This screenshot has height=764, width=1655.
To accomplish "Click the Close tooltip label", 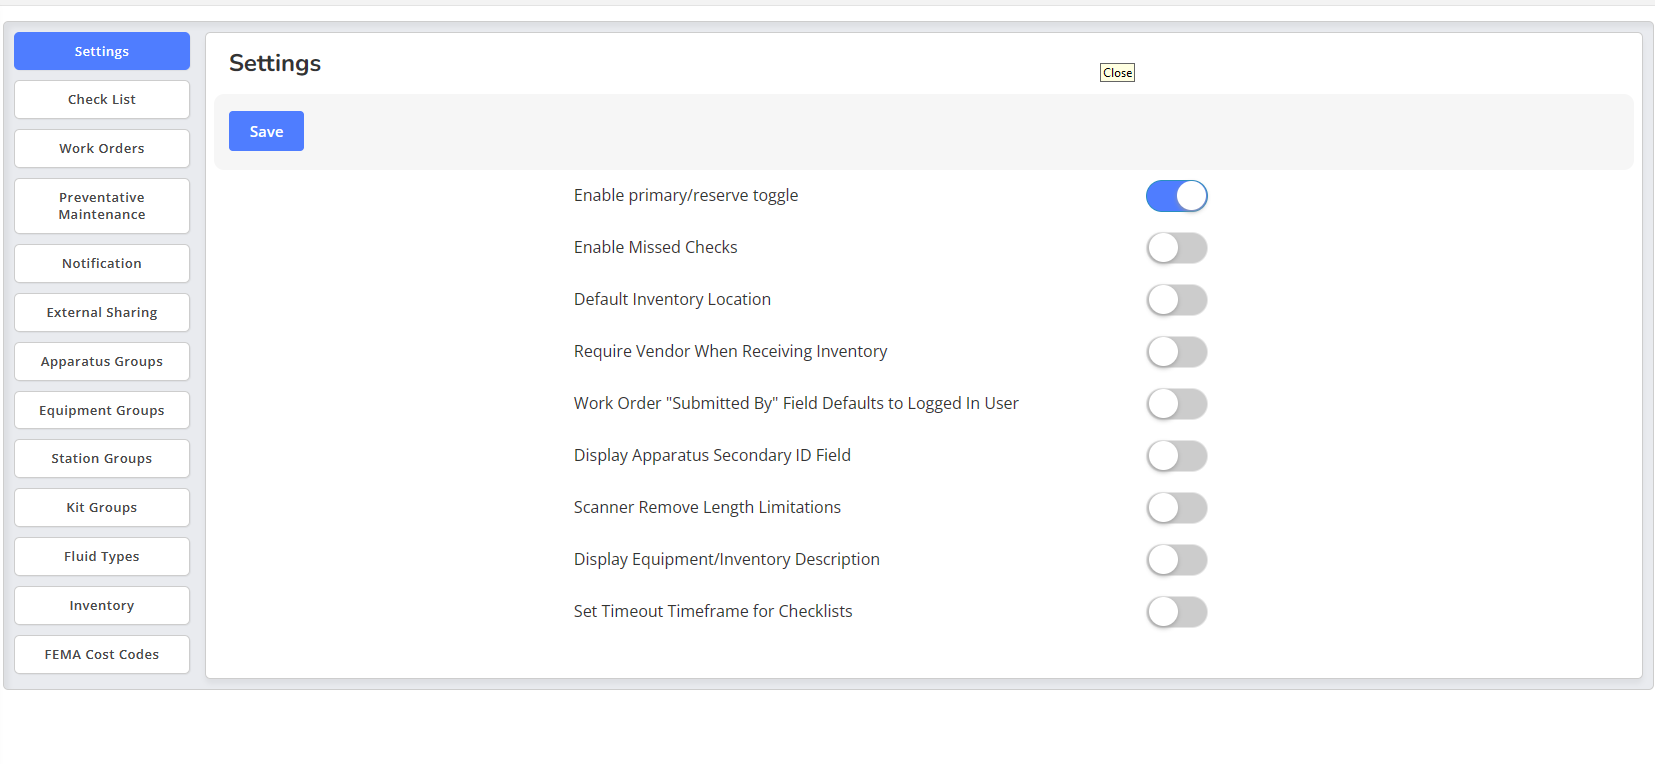I will 1117,73.
